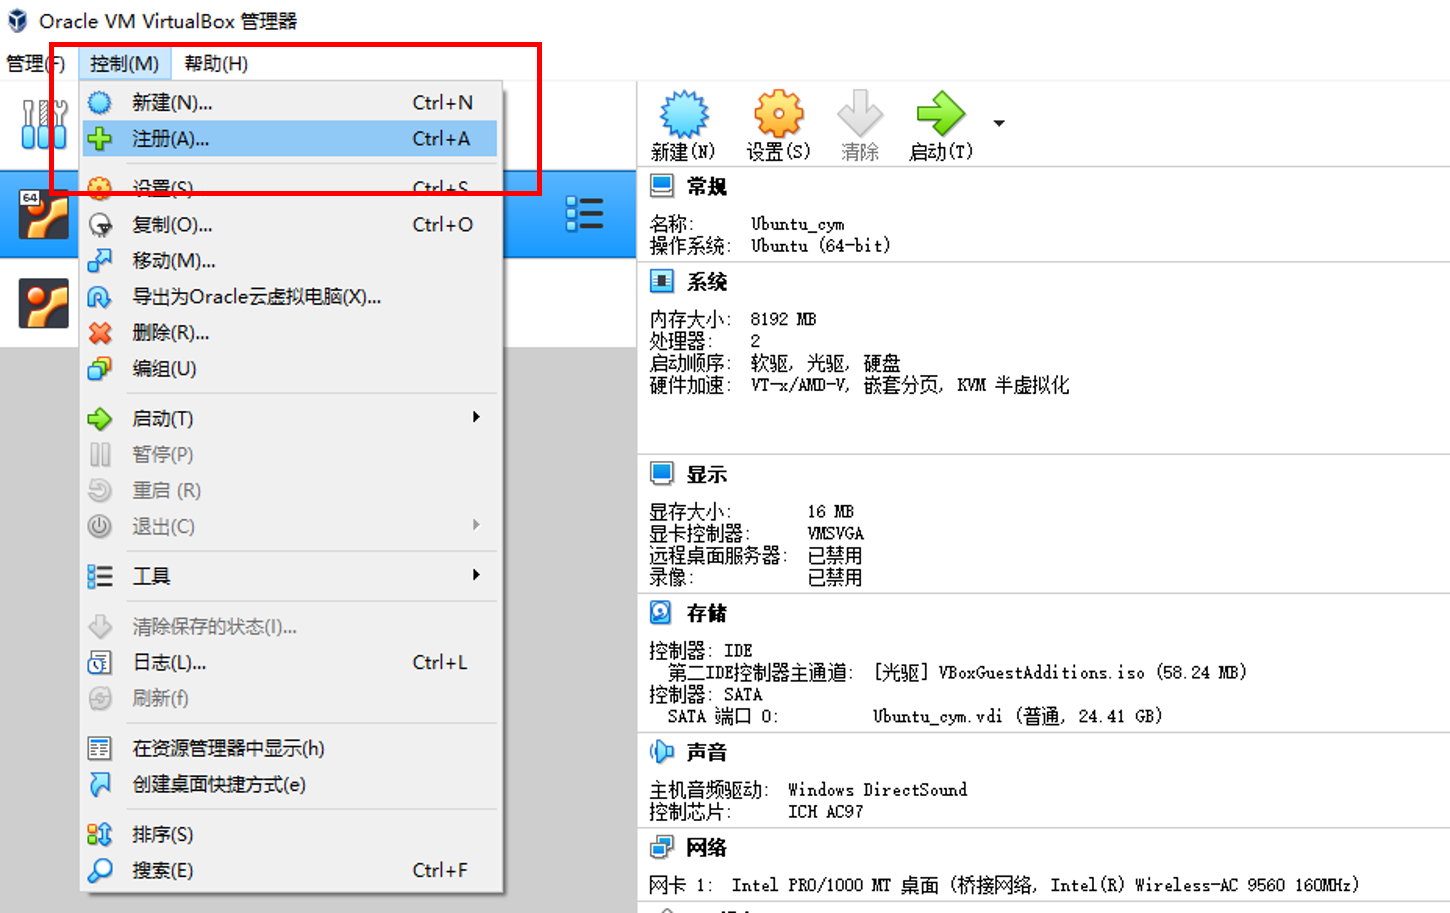
Task: Click the list menu icon beside Ubuntu_cym
Action: (x=585, y=214)
